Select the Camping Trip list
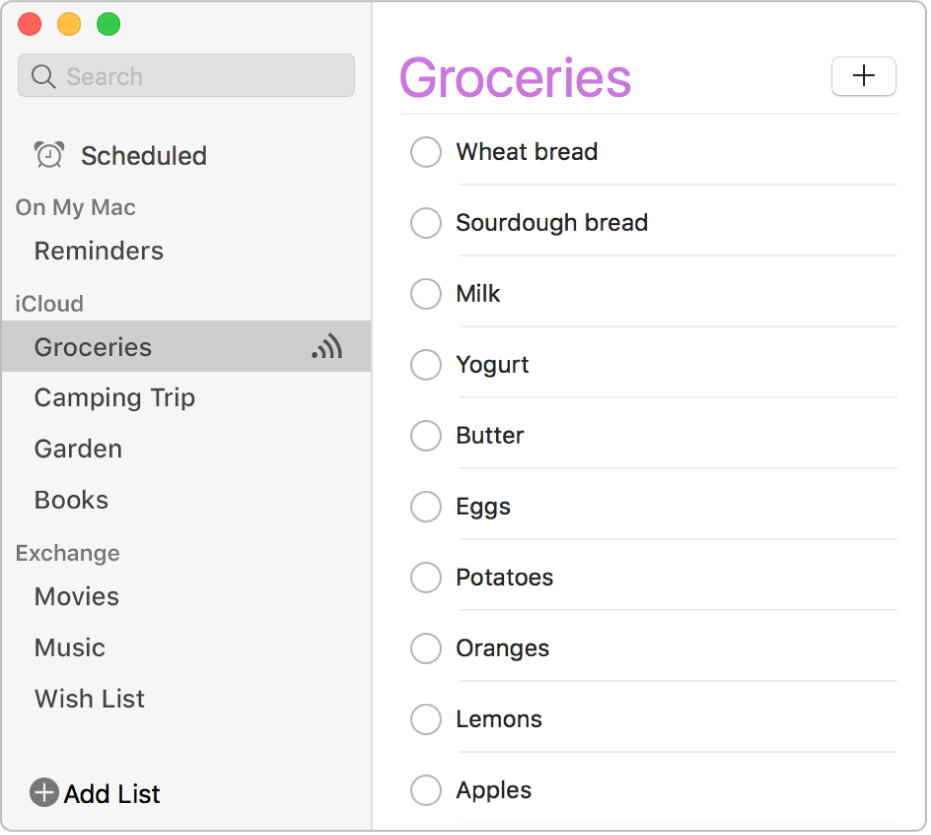 pos(114,397)
